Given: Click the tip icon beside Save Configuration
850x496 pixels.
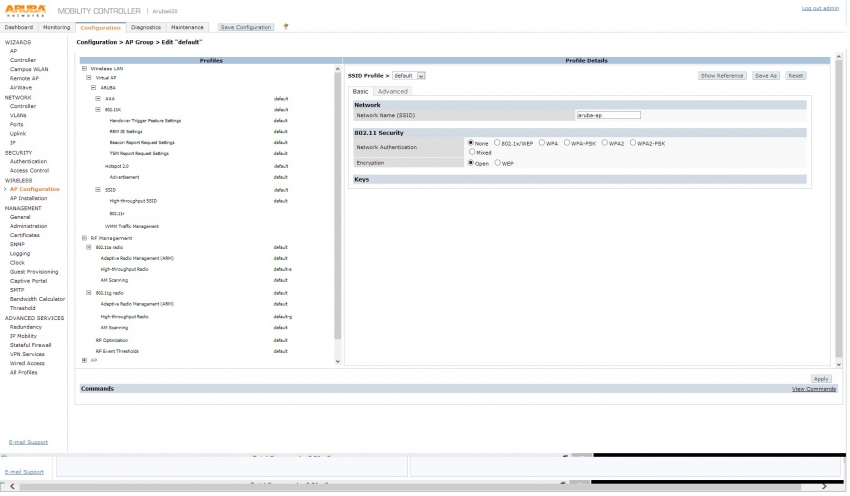Looking at the screenshot, I should [286, 27].
